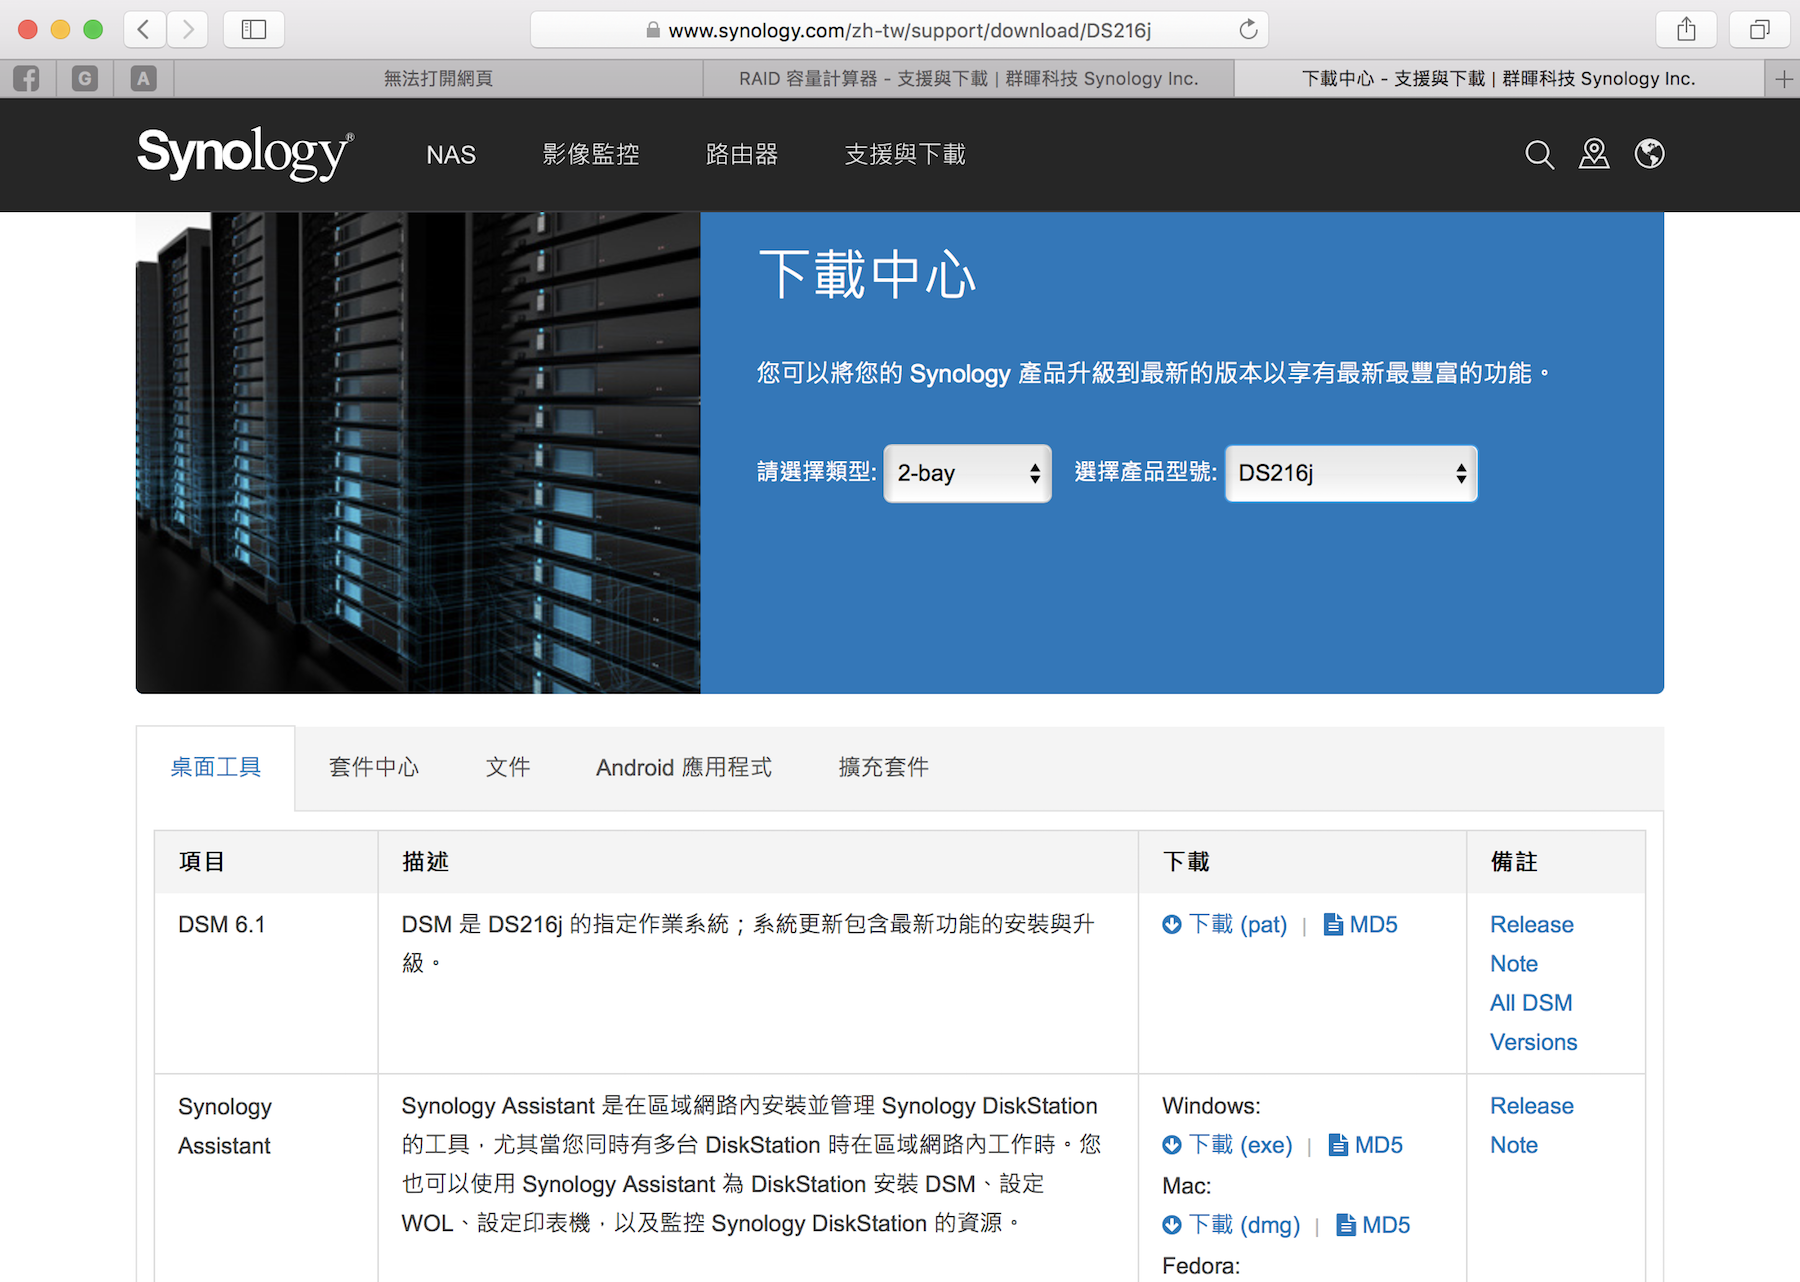Screen dimensions: 1800x1282
Task: Click the globe language icon
Action: tap(1649, 155)
